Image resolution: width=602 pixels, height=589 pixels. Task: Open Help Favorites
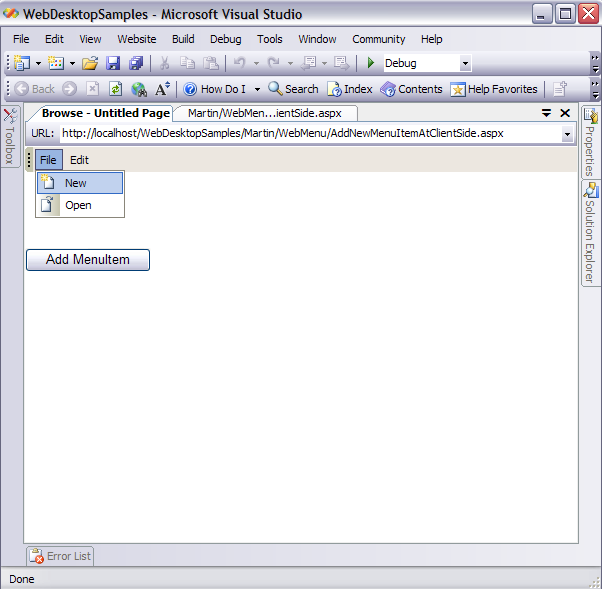(x=493, y=89)
